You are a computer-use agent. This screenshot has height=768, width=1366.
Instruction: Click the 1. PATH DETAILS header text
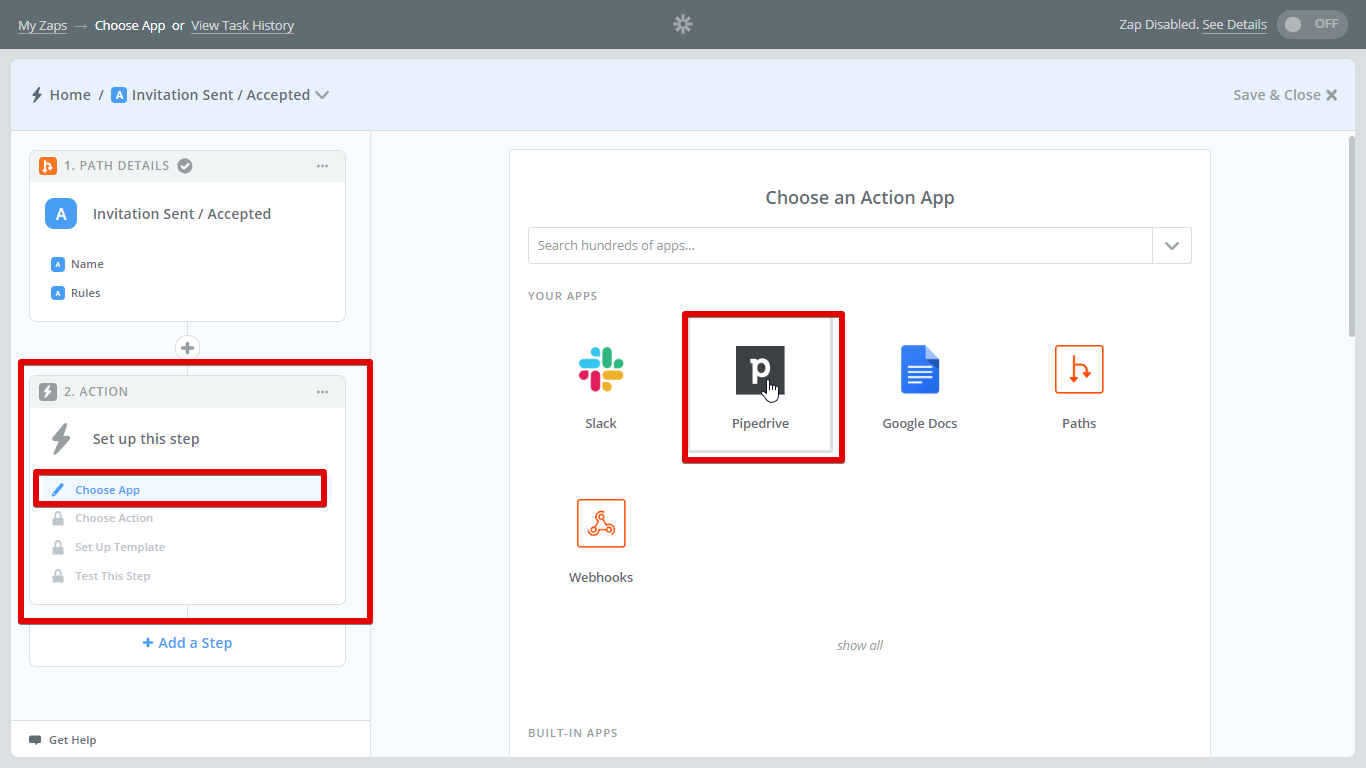tap(117, 166)
